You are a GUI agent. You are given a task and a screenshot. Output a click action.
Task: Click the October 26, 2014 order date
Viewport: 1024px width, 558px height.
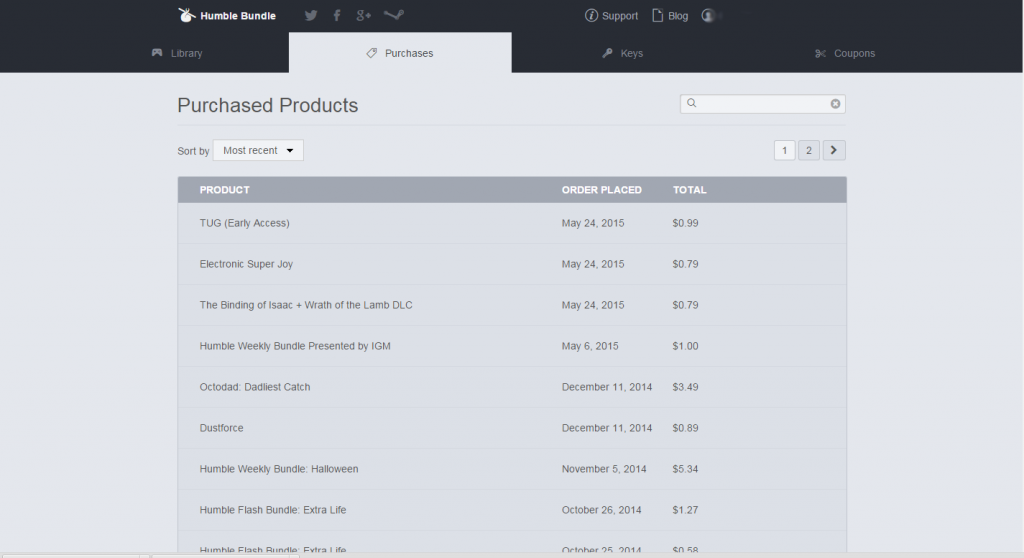click(x=601, y=510)
